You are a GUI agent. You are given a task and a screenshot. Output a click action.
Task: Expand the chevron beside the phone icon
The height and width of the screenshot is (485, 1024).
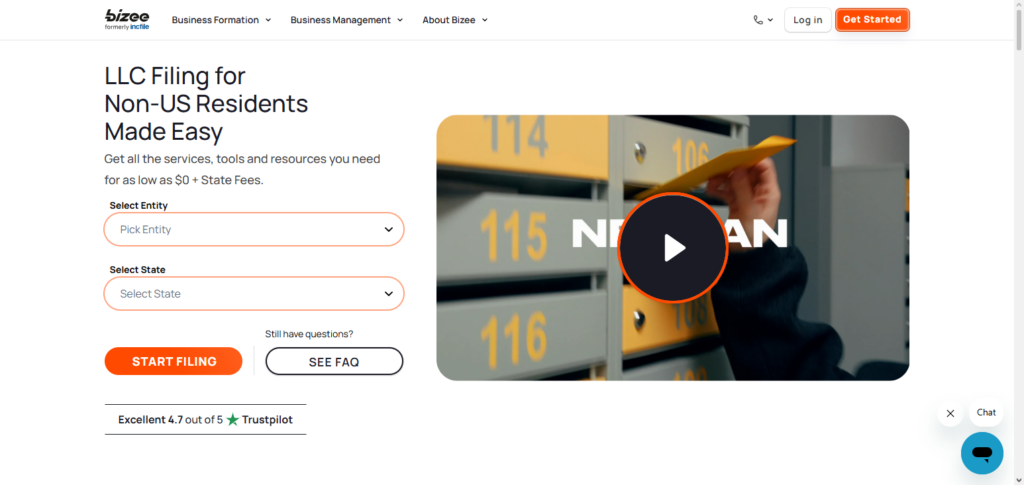(x=770, y=20)
